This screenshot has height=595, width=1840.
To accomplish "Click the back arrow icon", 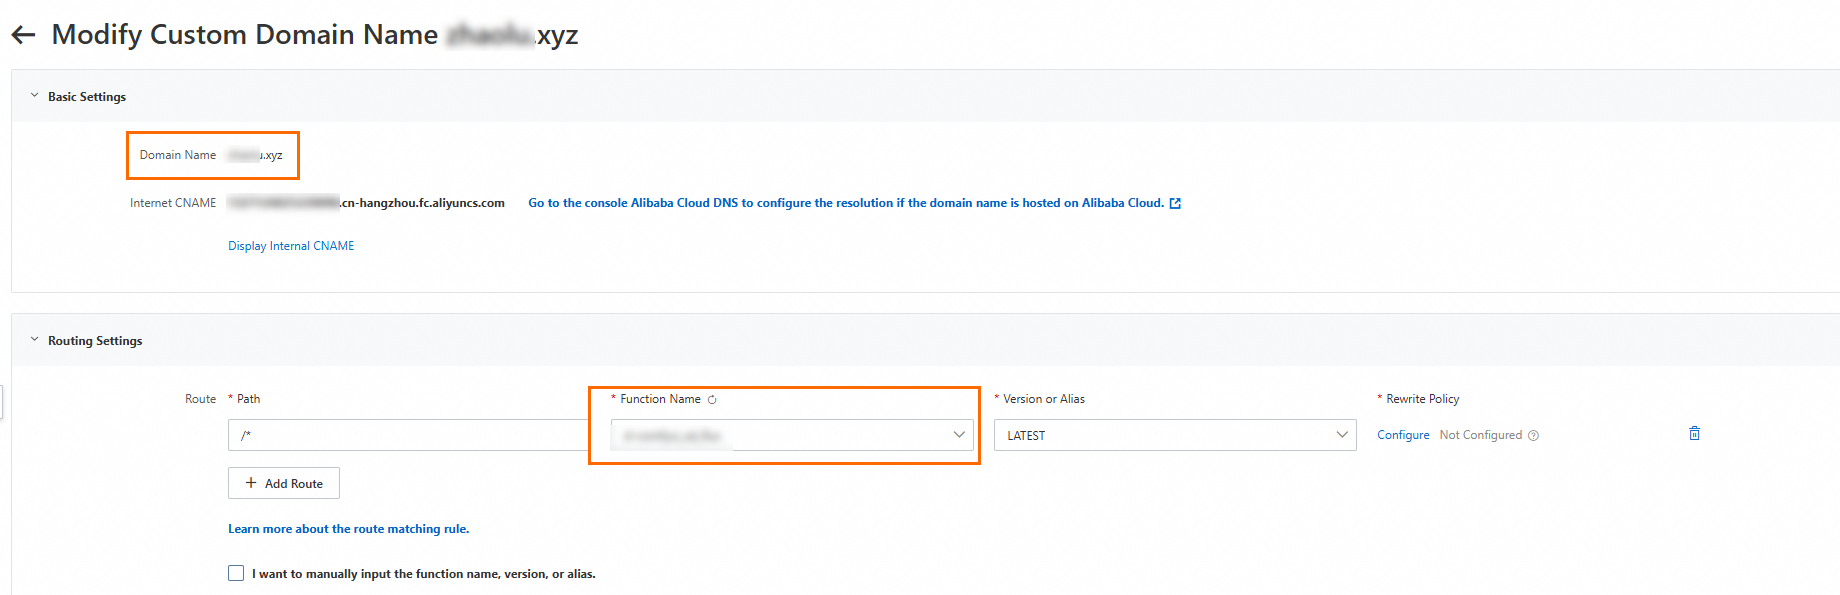I will pos(23,35).
